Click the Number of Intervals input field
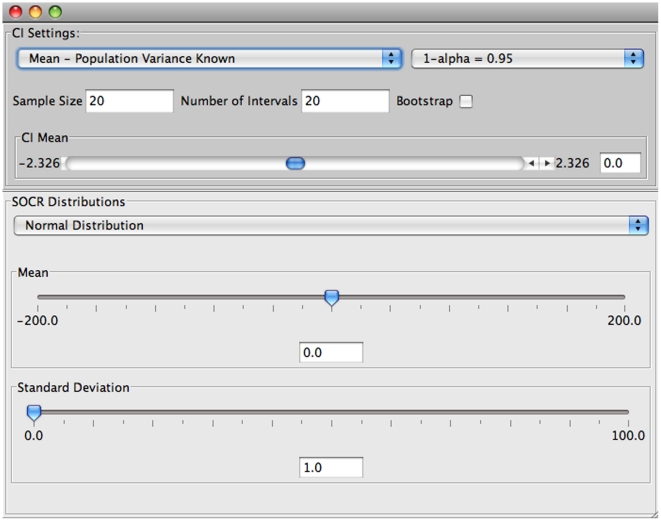Viewport: 661px width, 521px height. point(345,101)
